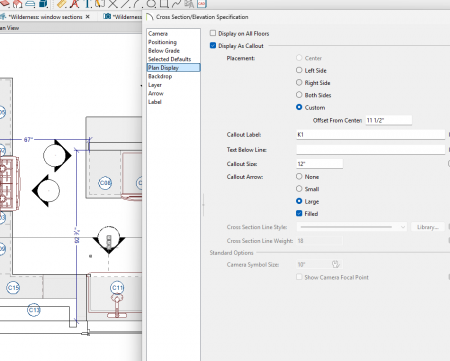Select the ruler dimension tool
Image resolution: width=450 pixels, height=361 pixels.
(62, 3)
